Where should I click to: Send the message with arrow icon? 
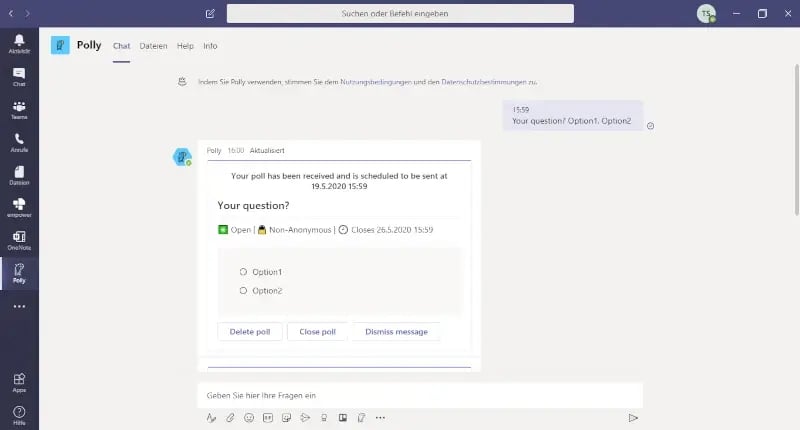point(633,418)
